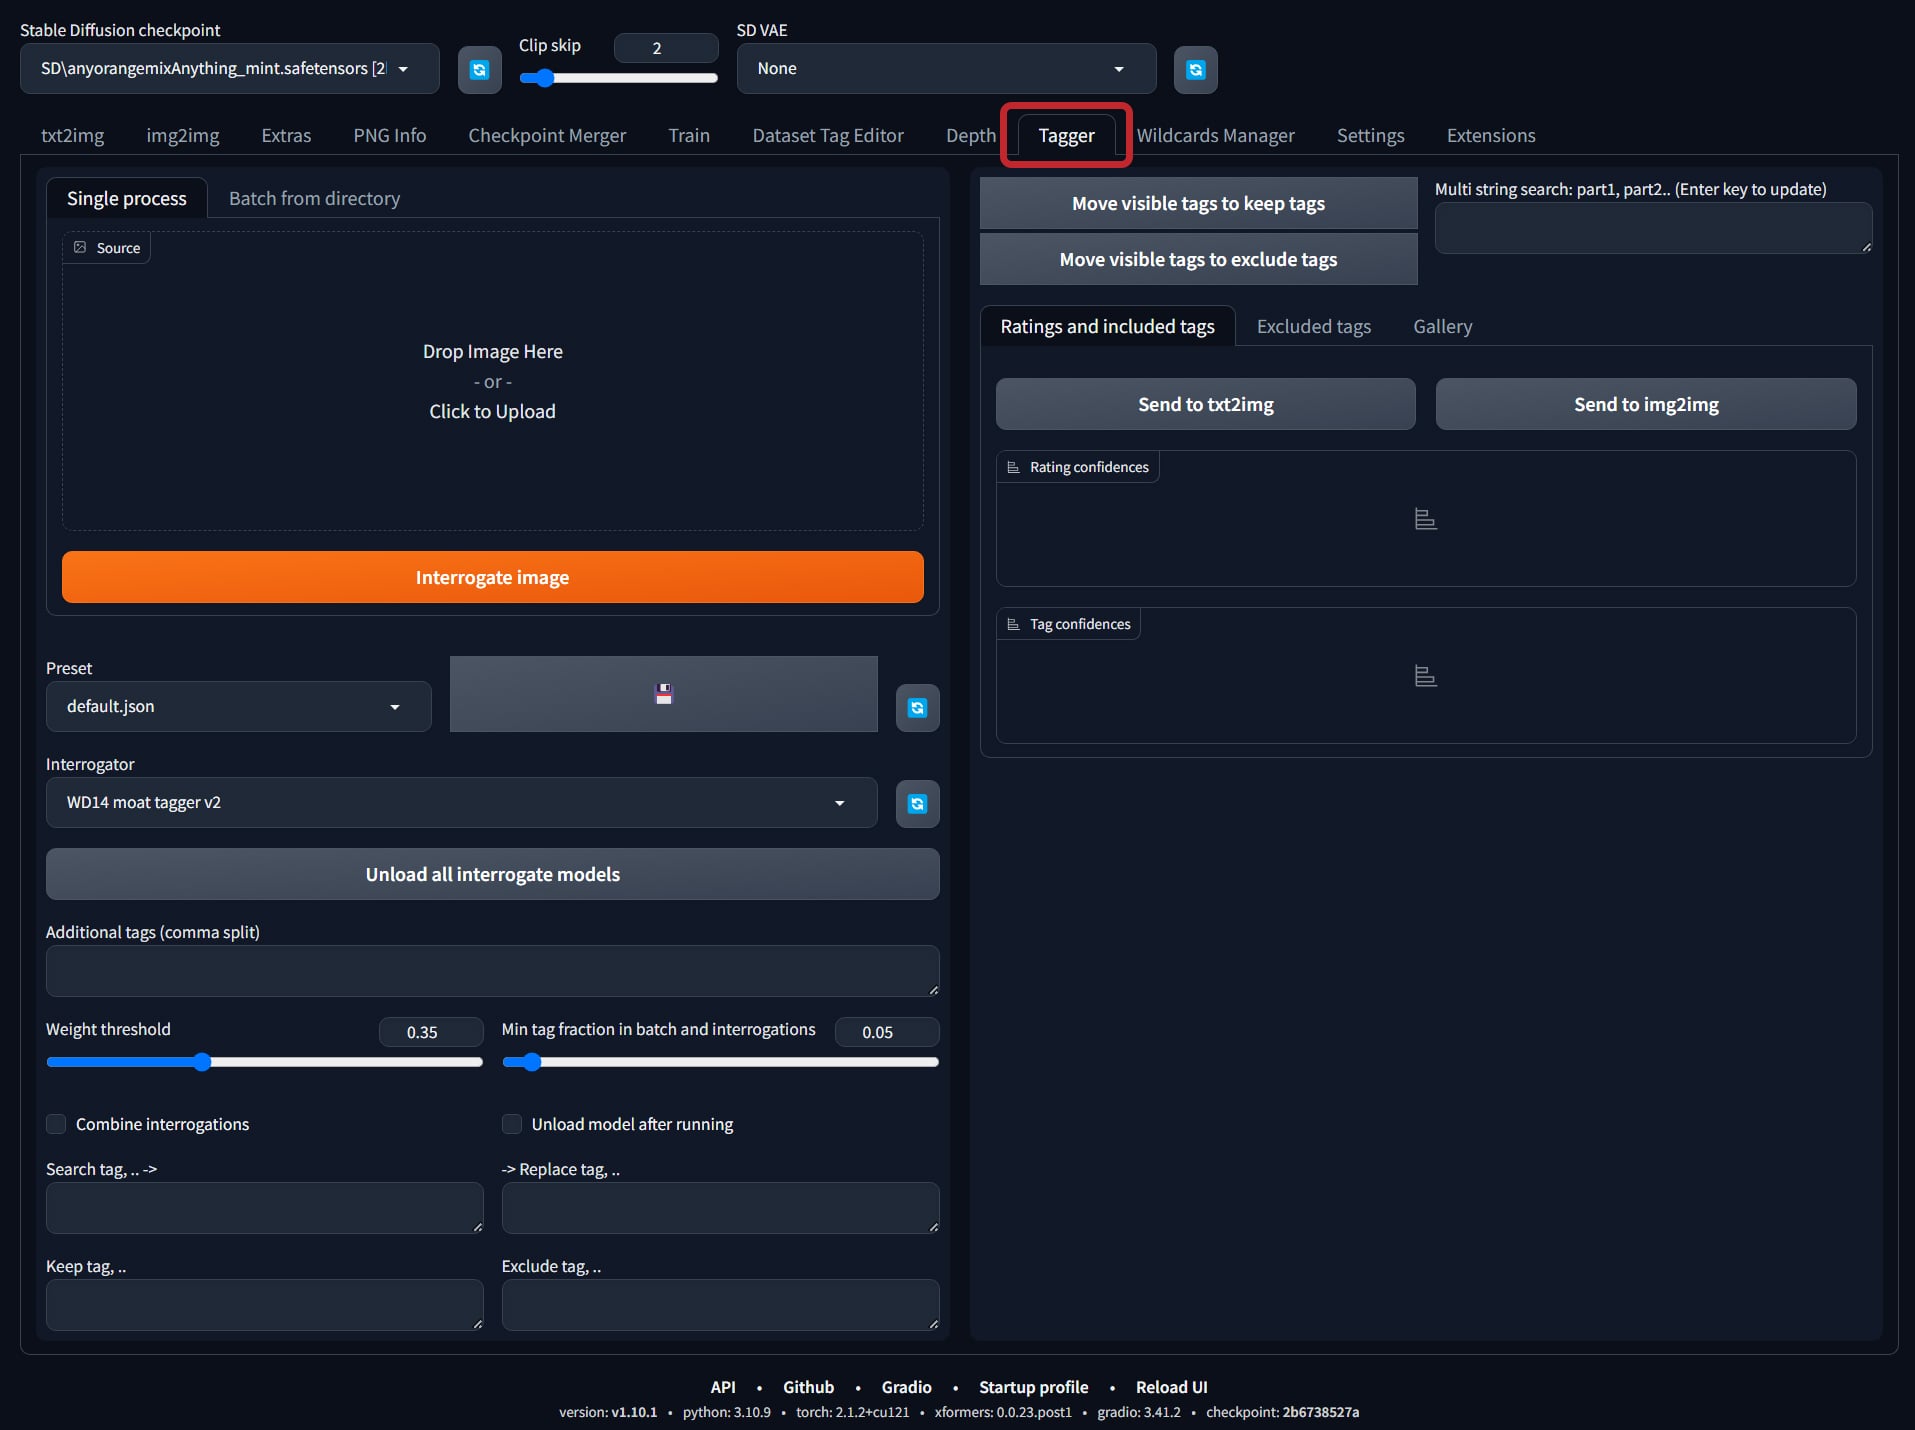Open the Wildcards Manager tab

1215,135
